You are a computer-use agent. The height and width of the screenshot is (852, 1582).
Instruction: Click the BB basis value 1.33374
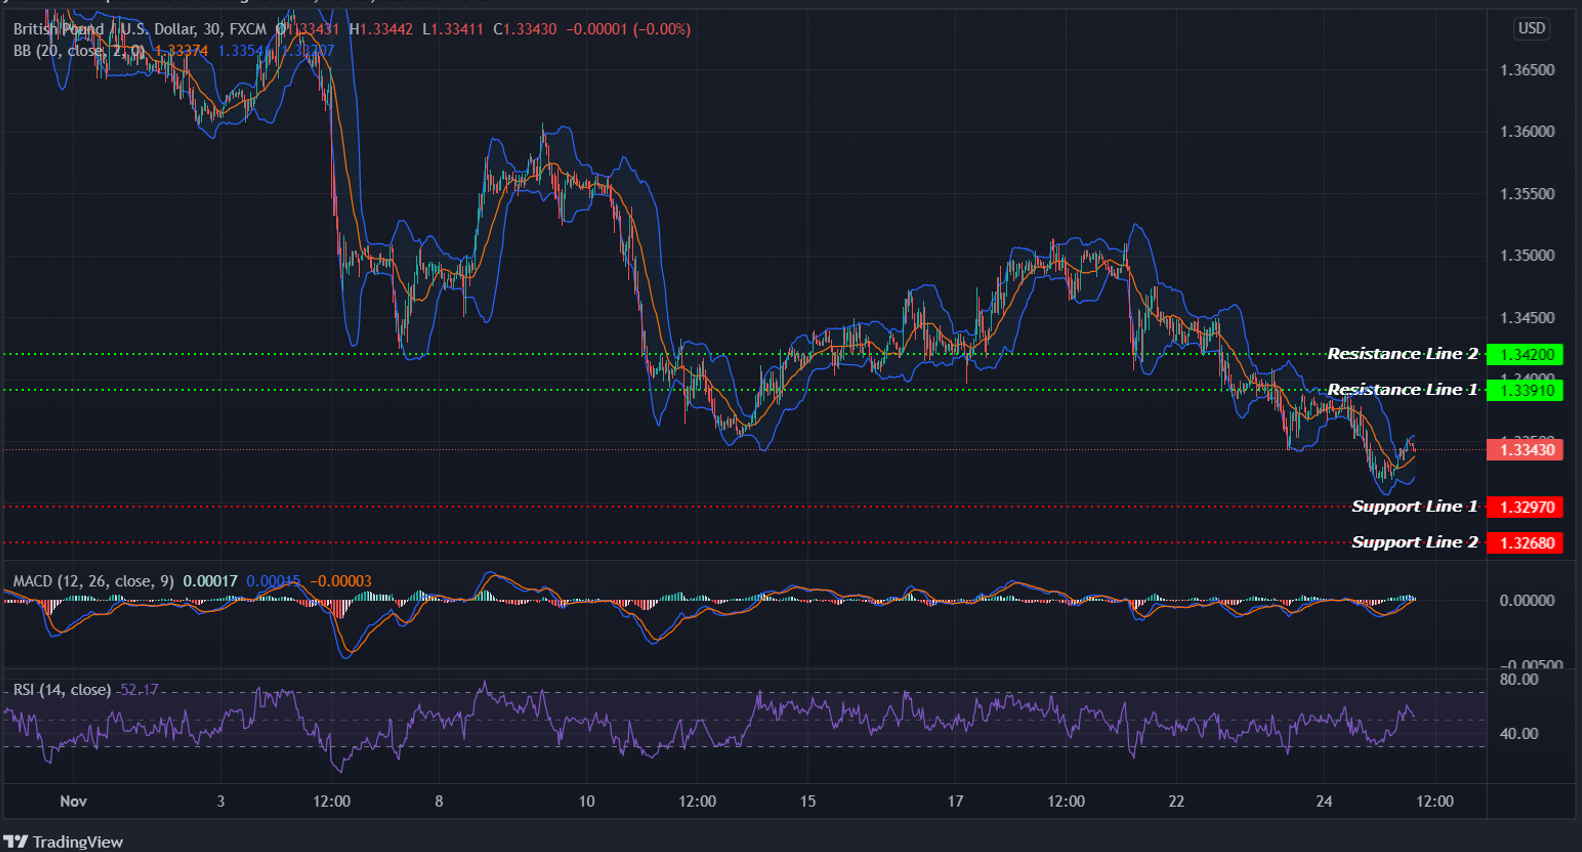[x=181, y=50]
